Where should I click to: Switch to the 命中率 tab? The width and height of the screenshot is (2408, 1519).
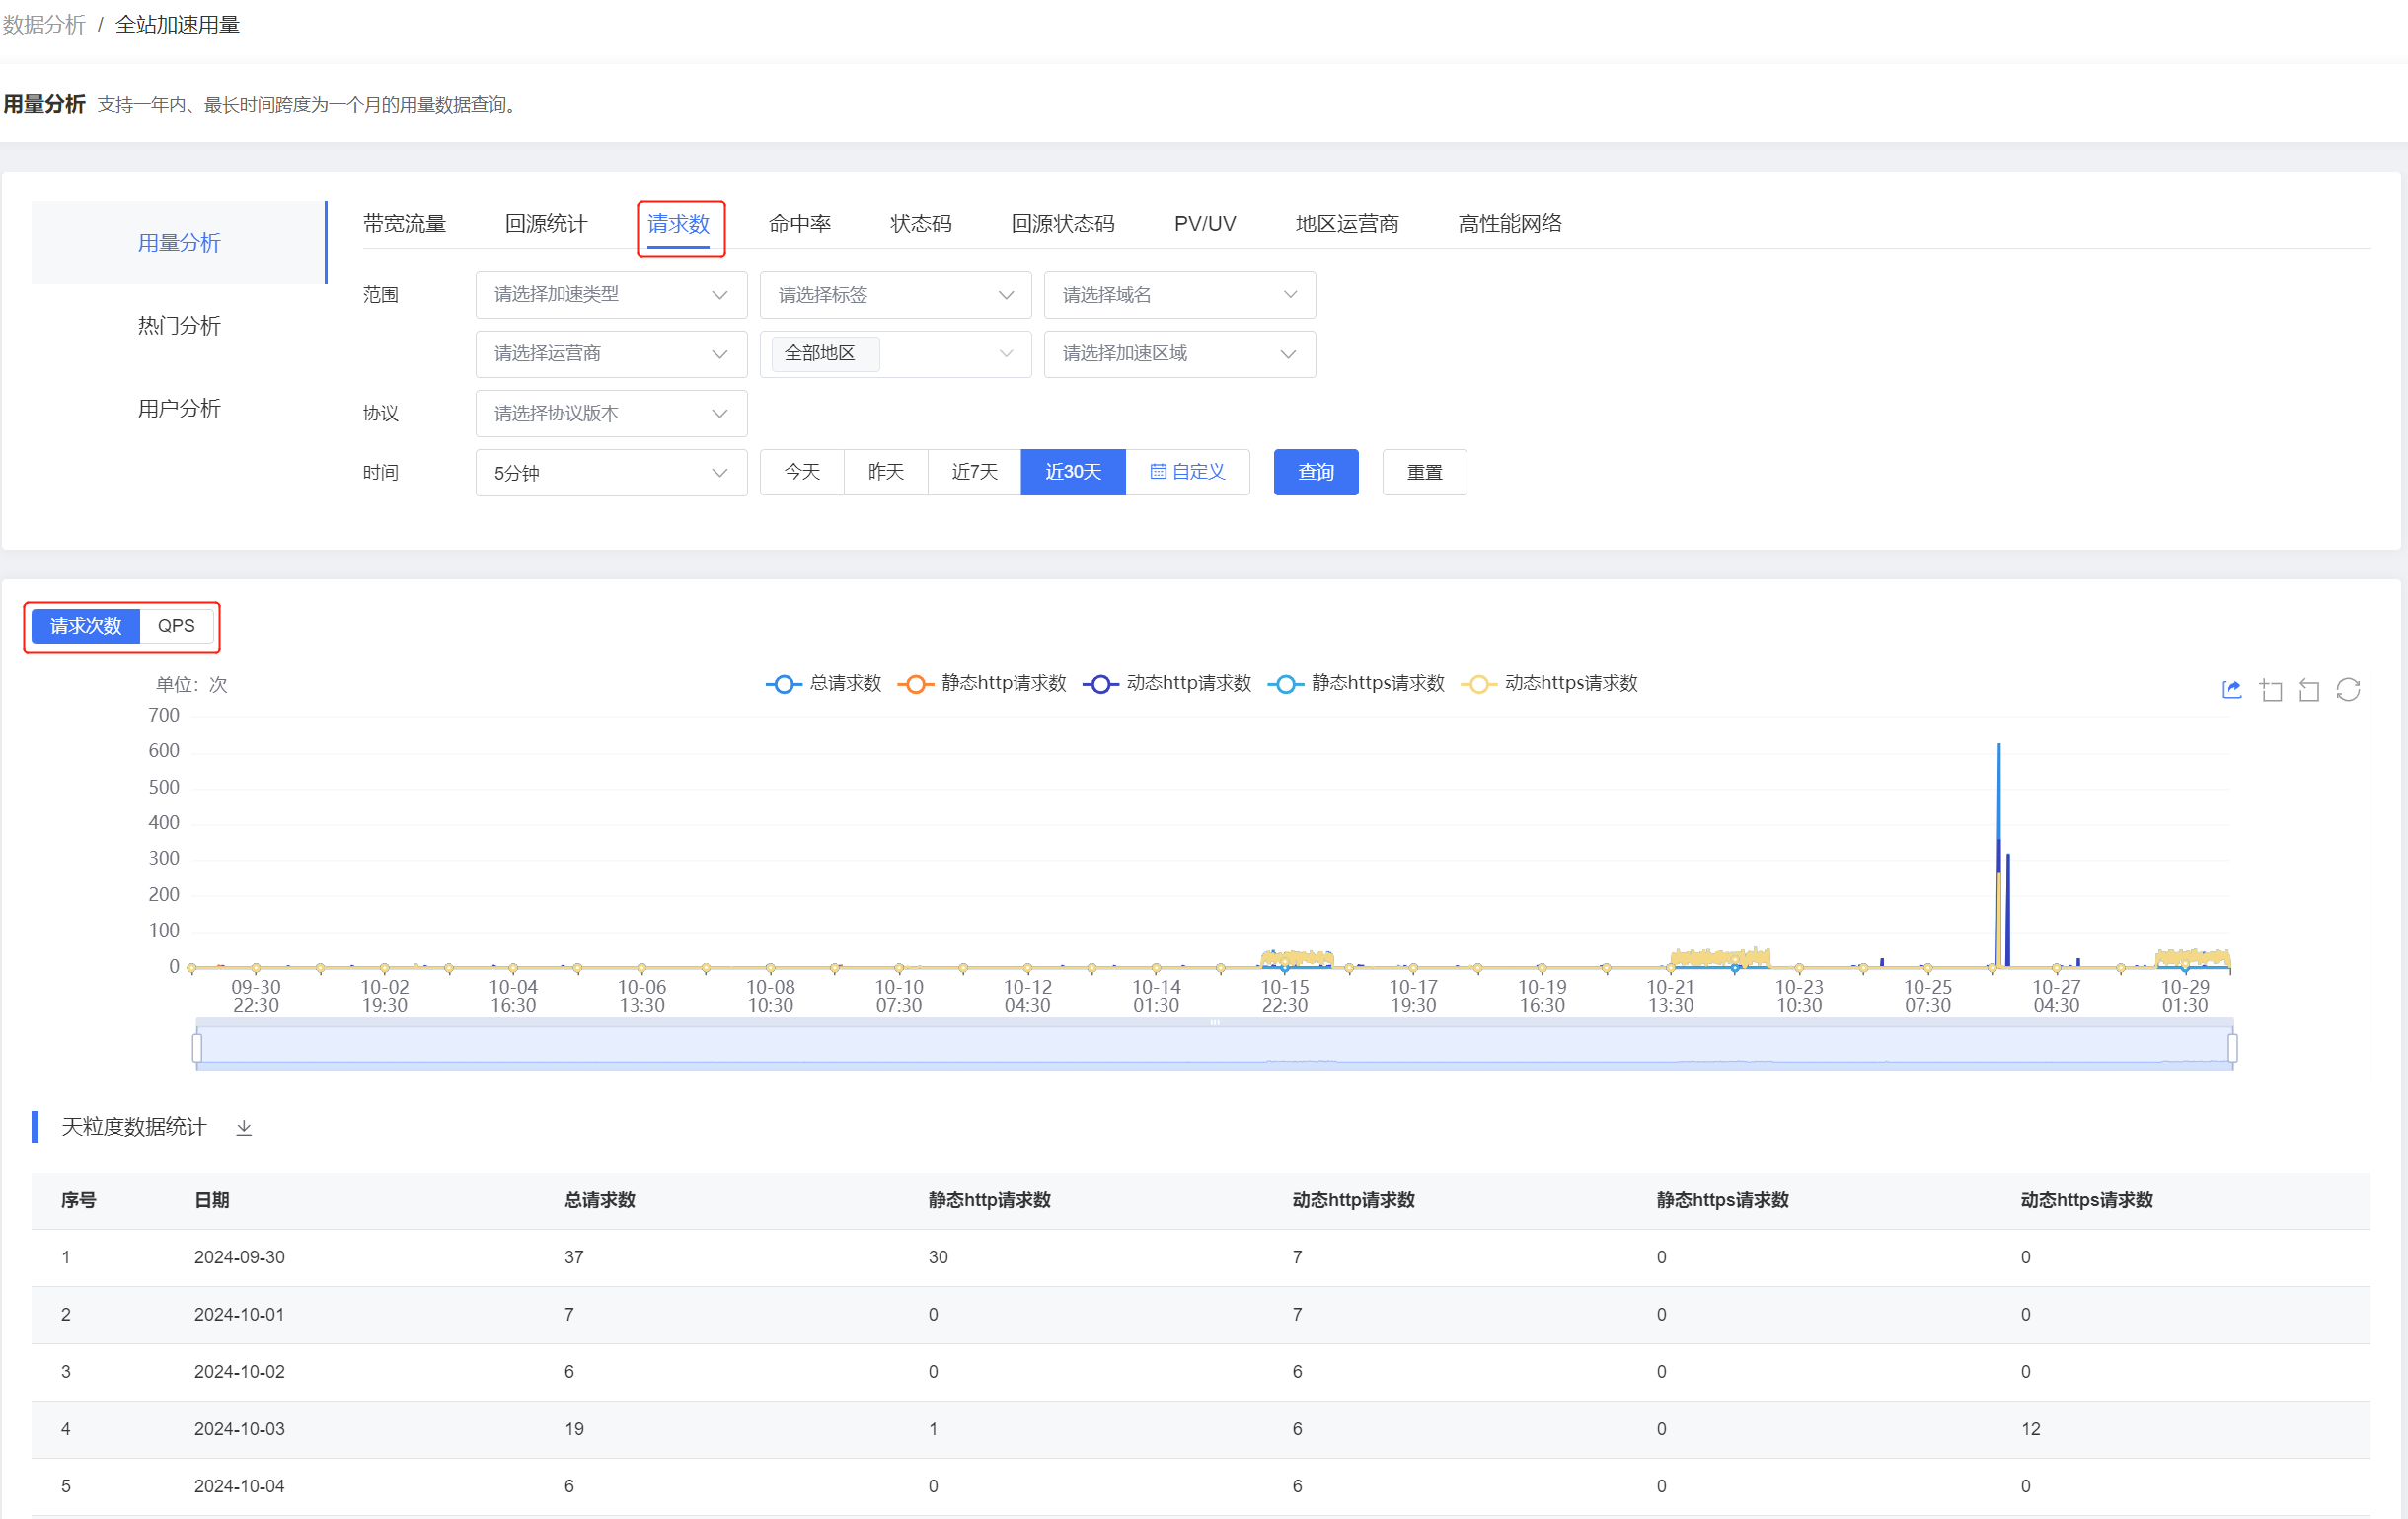[x=800, y=224]
